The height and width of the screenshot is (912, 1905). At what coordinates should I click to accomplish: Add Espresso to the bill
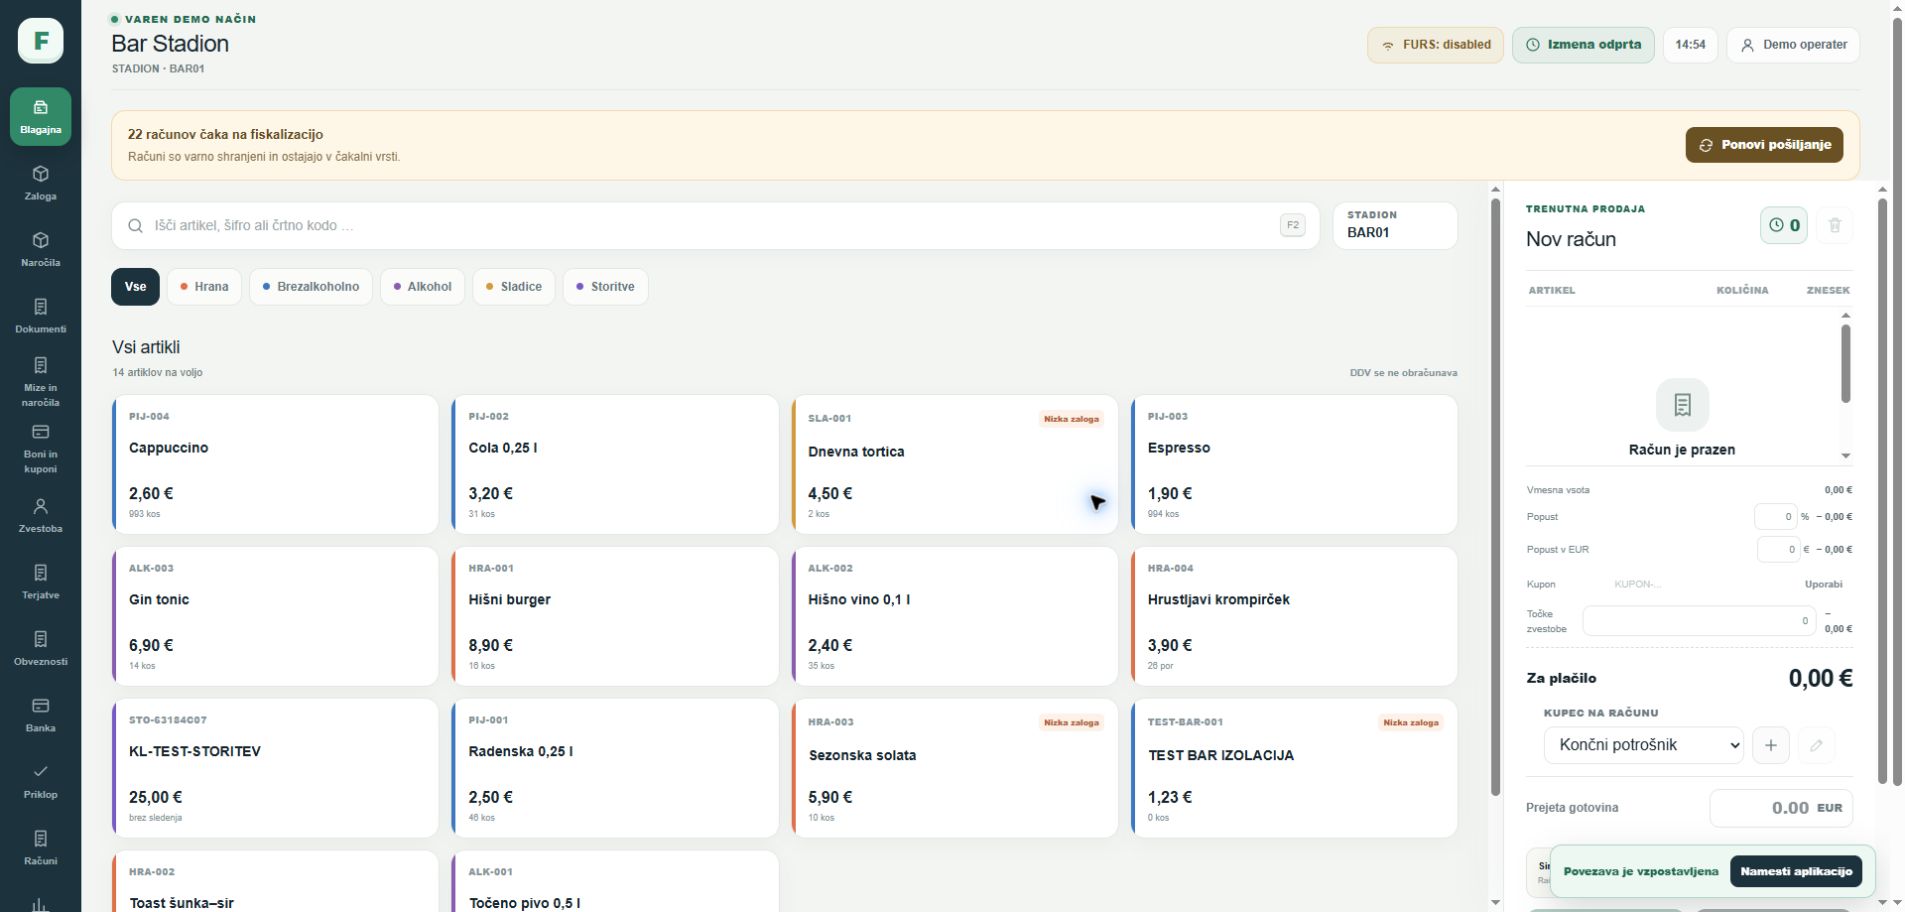(x=1294, y=465)
